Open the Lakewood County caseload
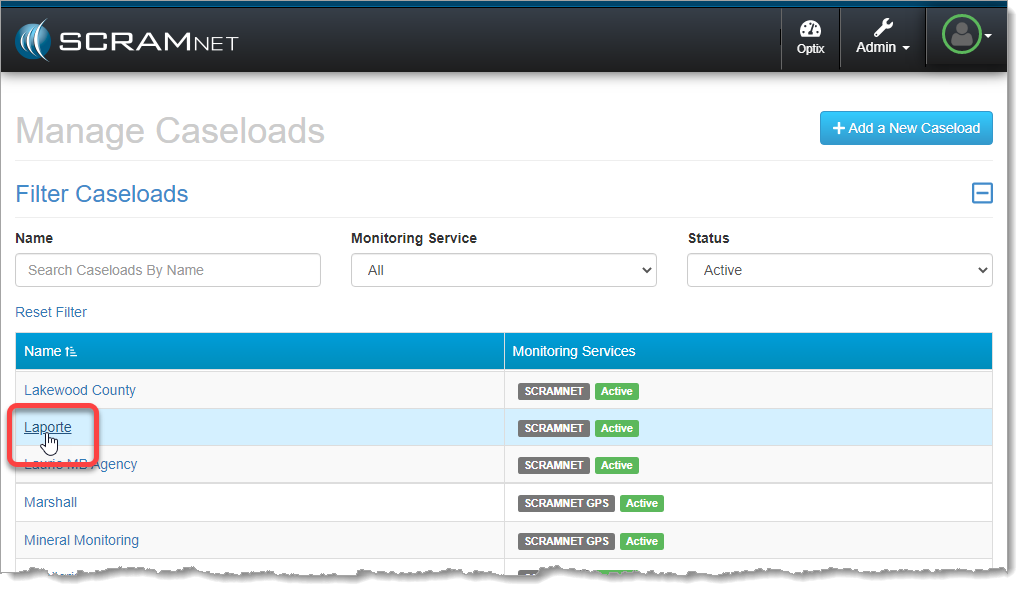Image resolution: width=1023 pixels, height=591 pixels. point(80,390)
